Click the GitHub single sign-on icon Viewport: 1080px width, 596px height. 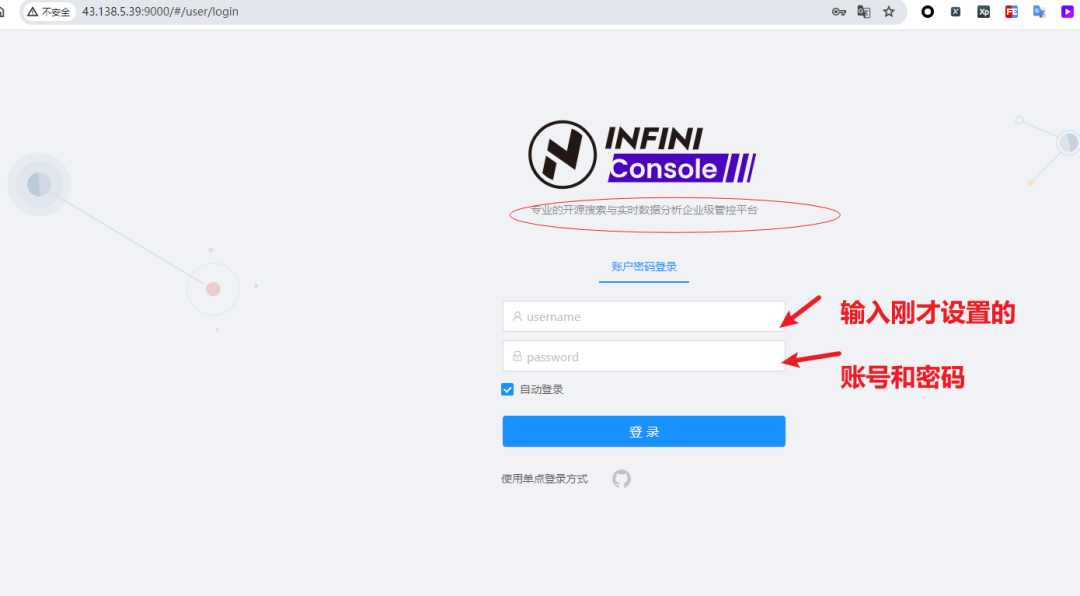coord(621,479)
